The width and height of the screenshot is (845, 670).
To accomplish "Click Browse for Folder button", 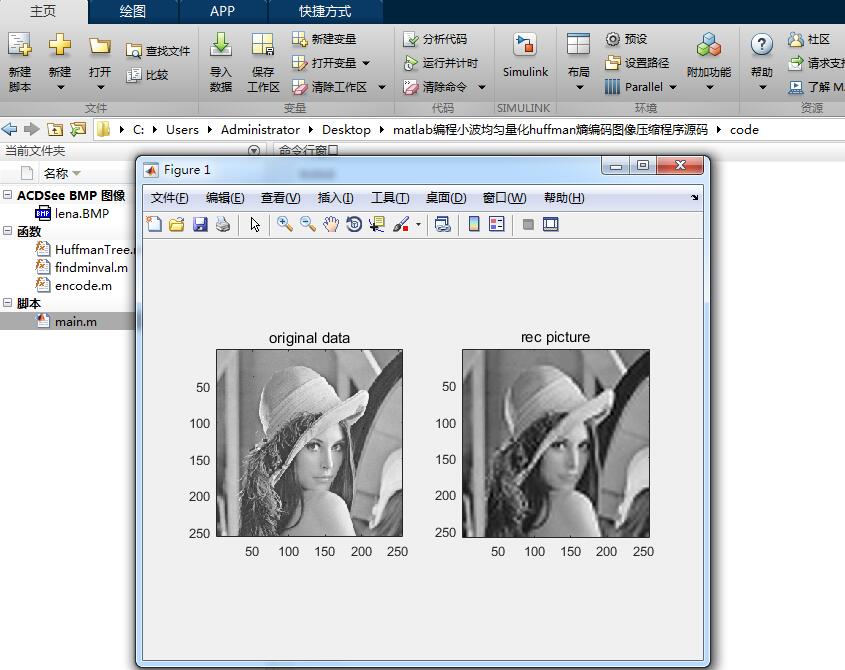I will coord(78,129).
